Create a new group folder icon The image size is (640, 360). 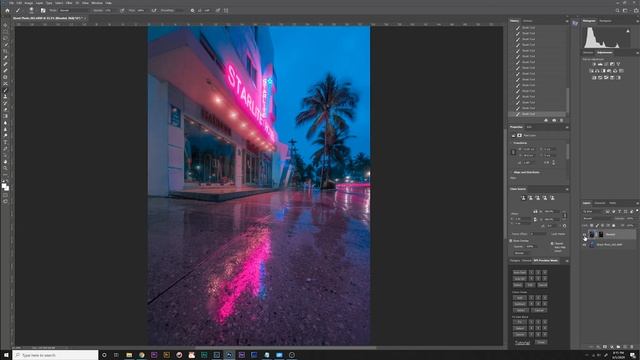(x=618, y=347)
